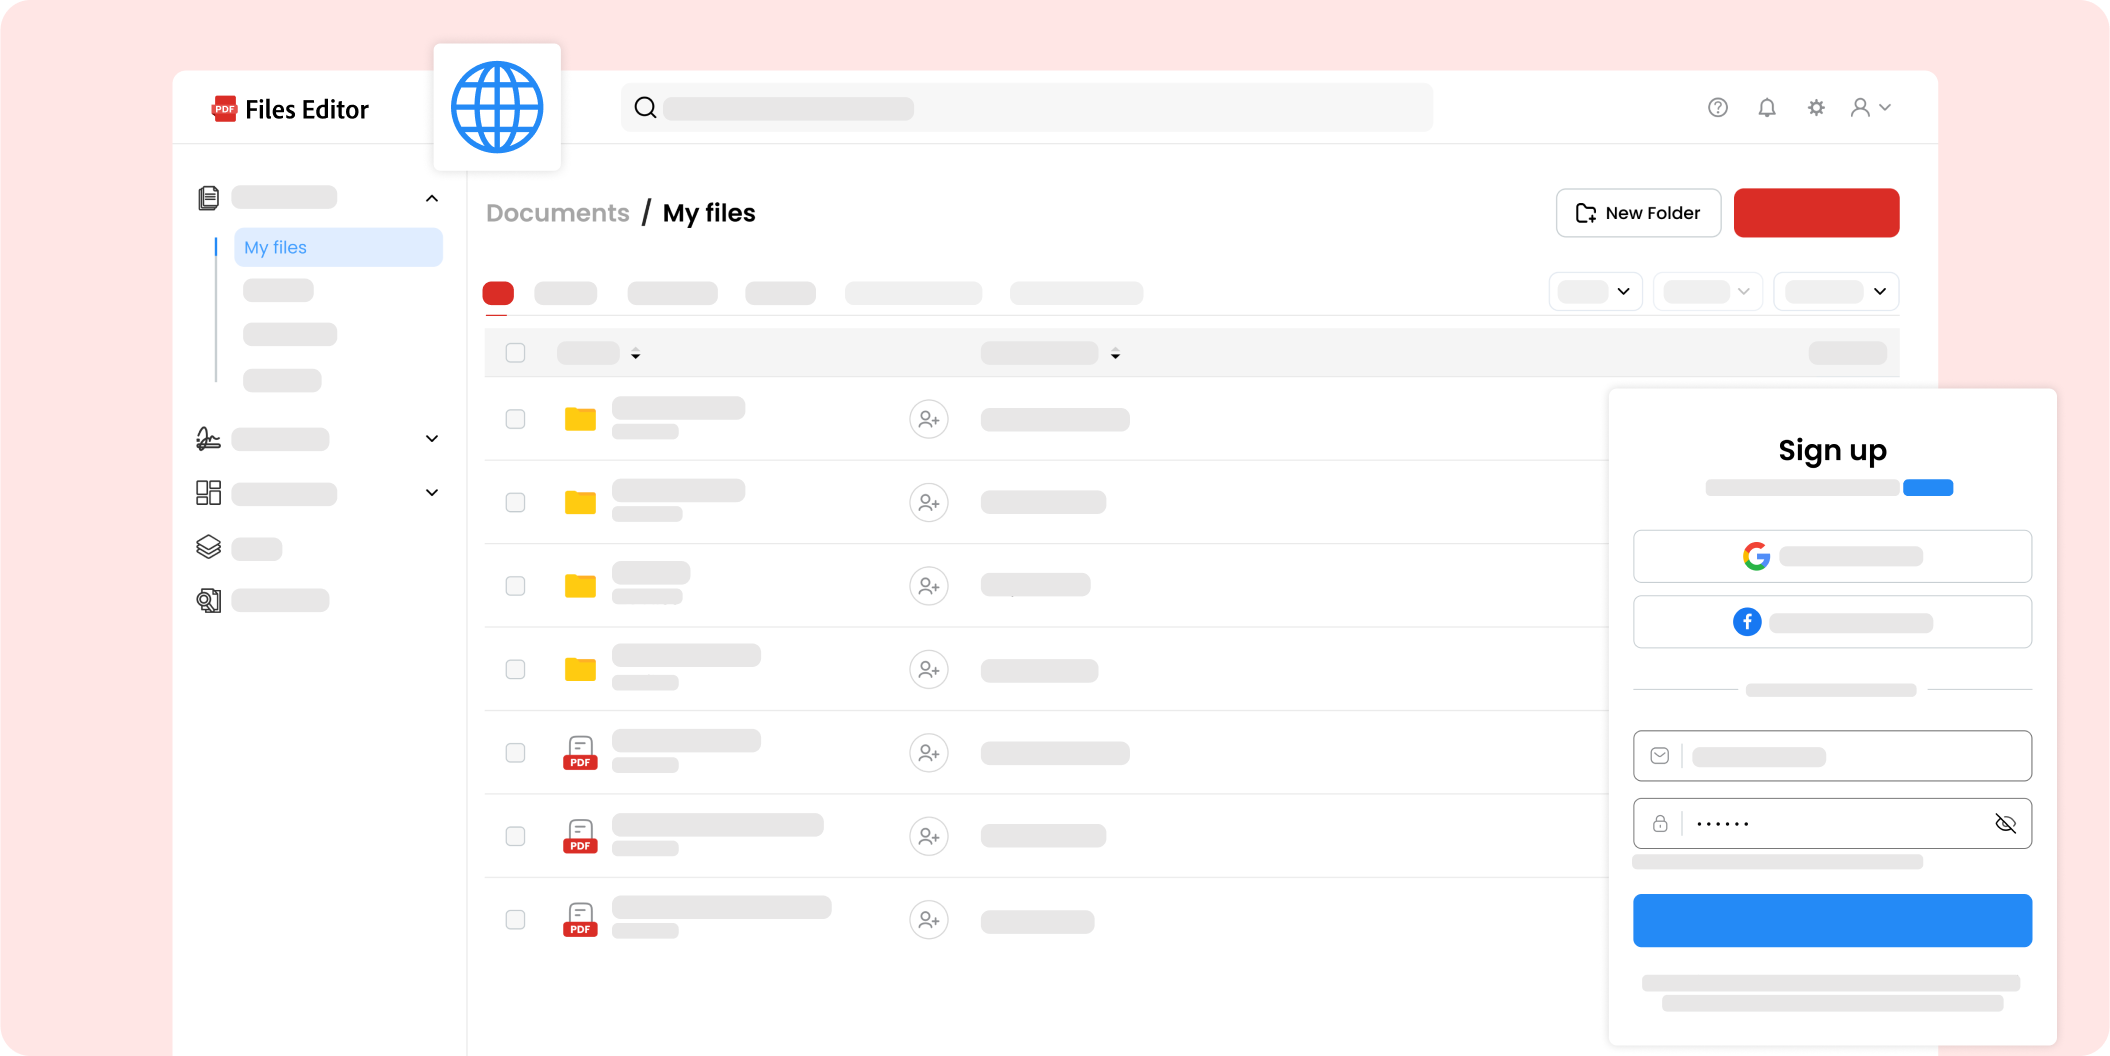Open notifications bell icon

[1767, 107]
